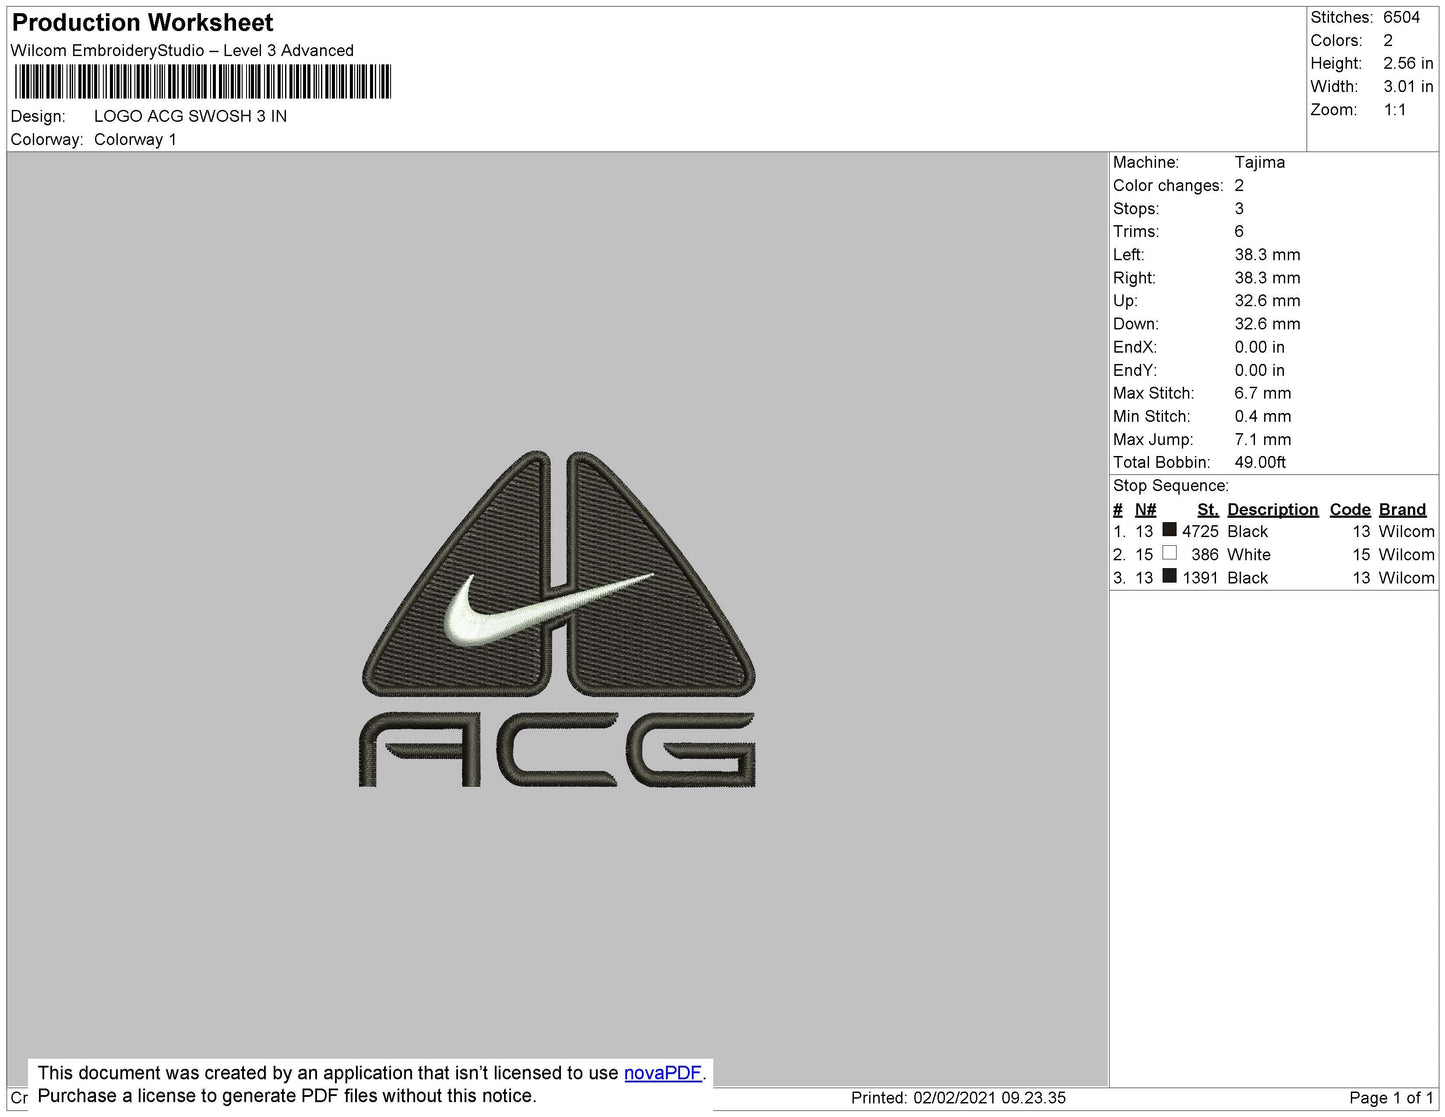
Task: Click the white swatch for stop 2
Action: 1169,553
